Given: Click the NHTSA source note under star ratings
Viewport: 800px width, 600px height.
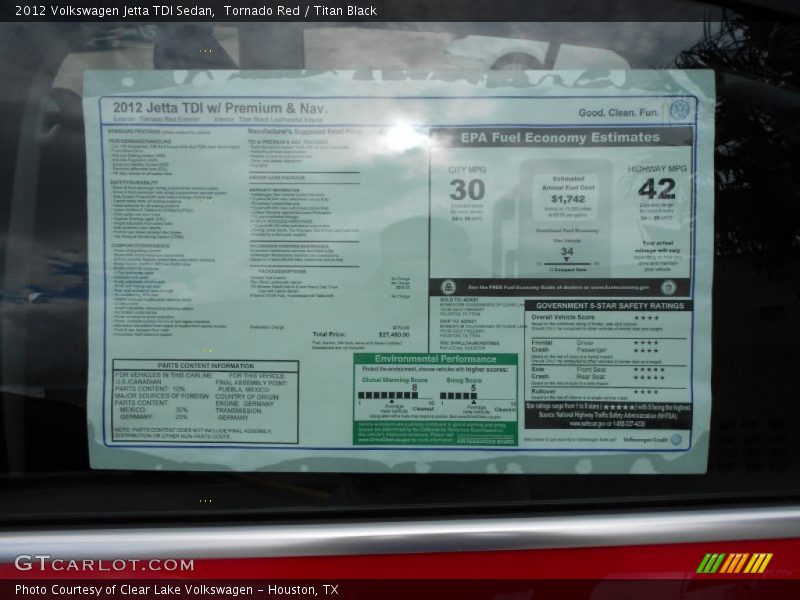Looking at the screenshot, I should tap(608, 415).
